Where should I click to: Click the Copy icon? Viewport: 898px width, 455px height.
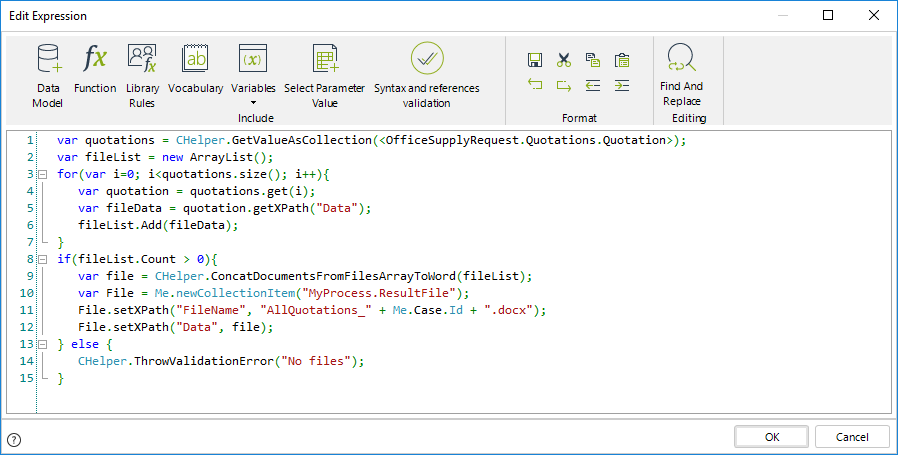tap(593, 60)
